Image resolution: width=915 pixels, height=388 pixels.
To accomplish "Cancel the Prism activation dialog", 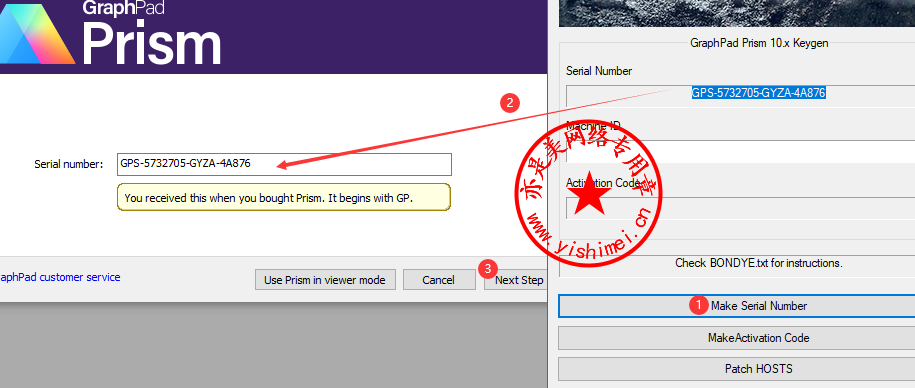I will point(439,279).
